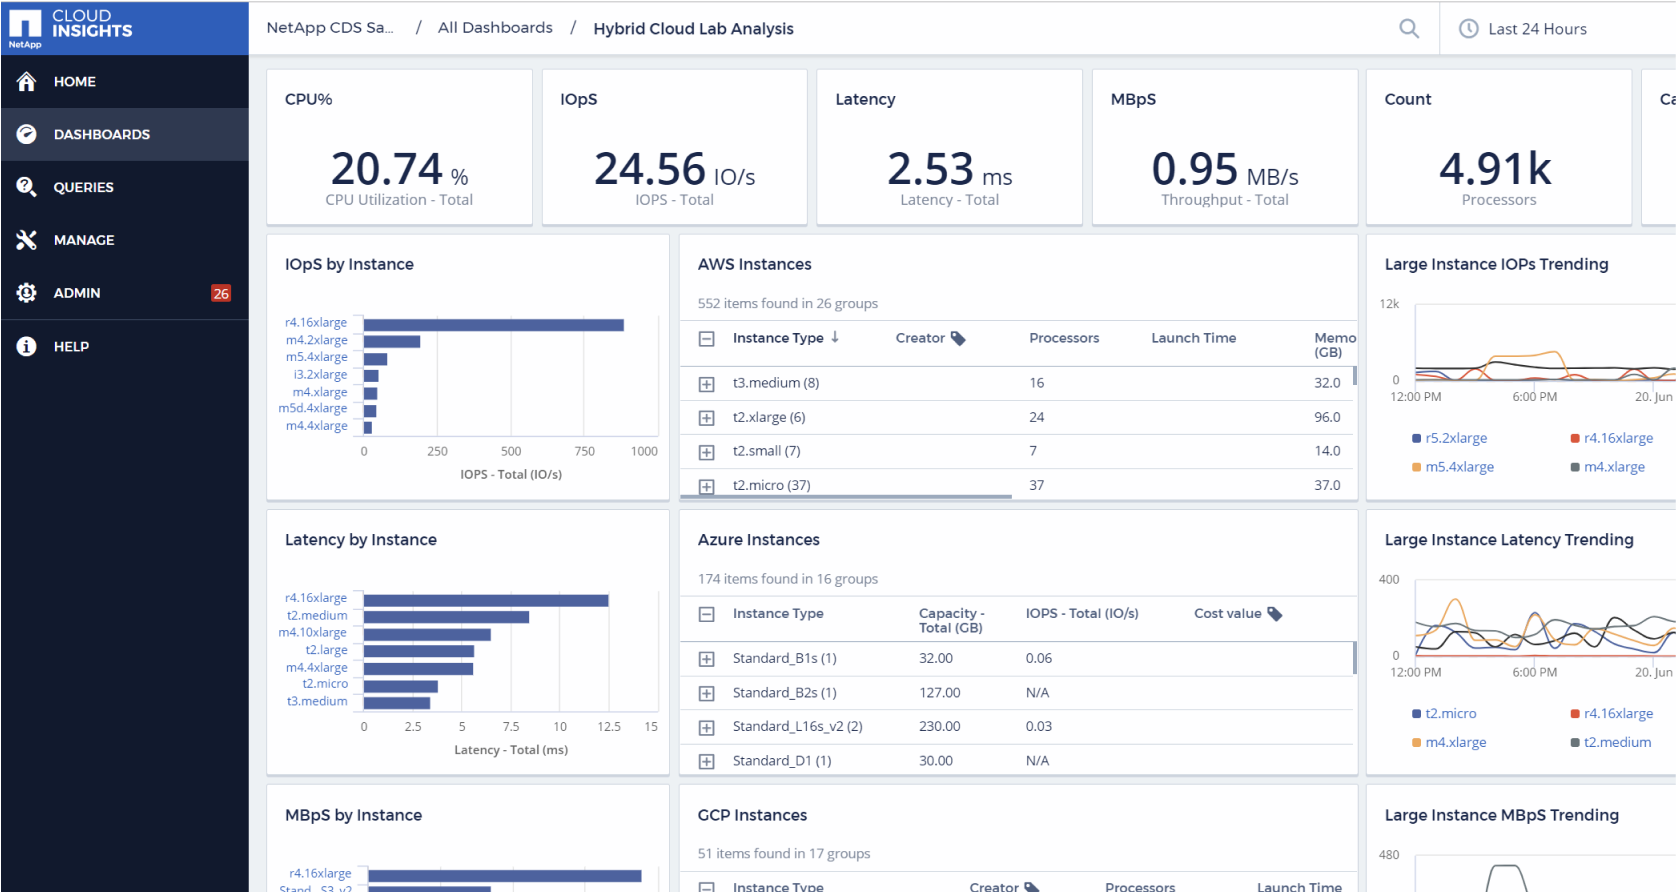Image resolution: width=1676 pixels, height=892 pixels.
Task: Toggle t2.medium in Latency Trending legend
Action: coord(1610,742)
